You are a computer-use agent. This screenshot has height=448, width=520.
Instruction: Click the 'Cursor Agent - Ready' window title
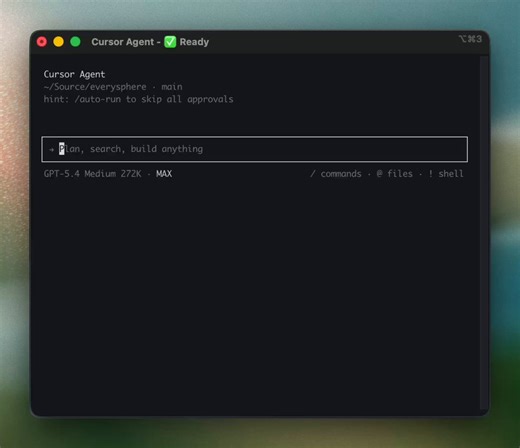(x=150, y=42)
